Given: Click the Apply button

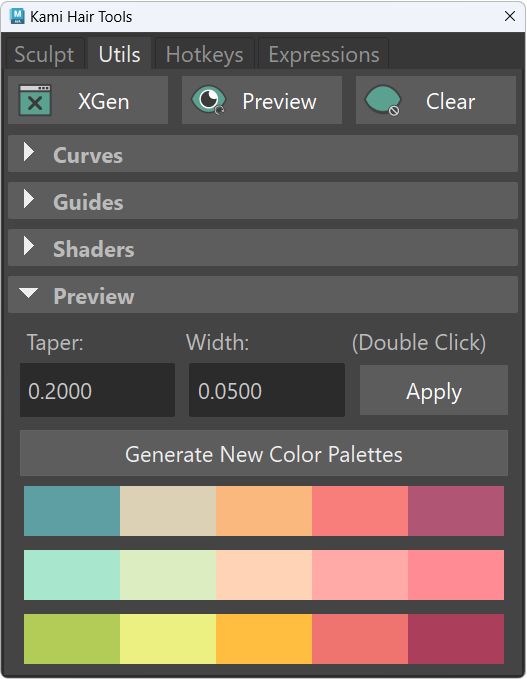Looking at the screenshot, I should pos(433,390).
